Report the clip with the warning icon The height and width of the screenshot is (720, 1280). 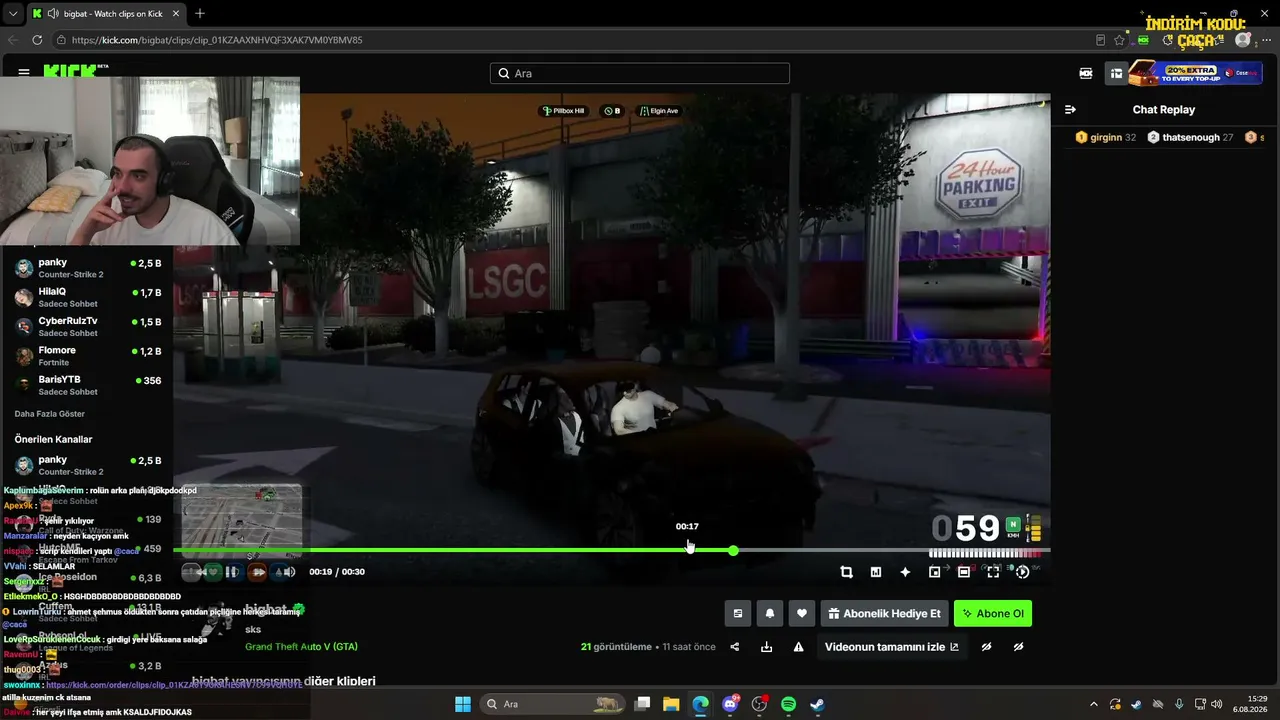pyautogui.click(x=799, y=647)
